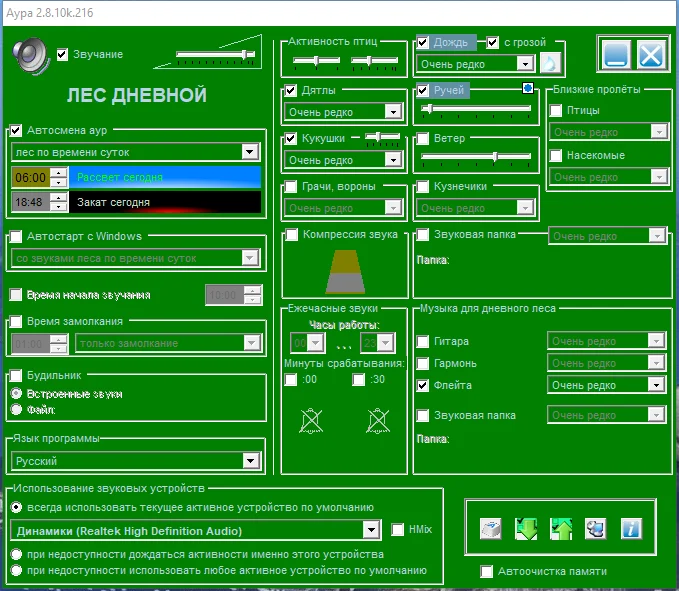
Task: Click the keyboard key hotkeys icon
Action: (x=491, y=529)
